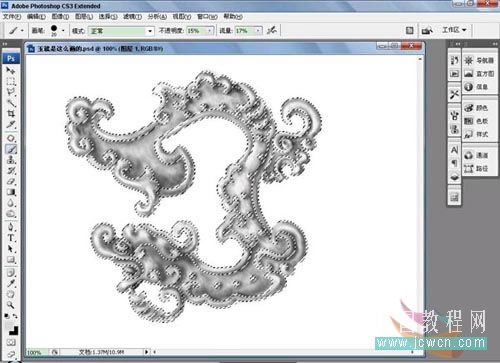Select the Hand tool
This screenshot has height=363, width=500.
coord(11,294)
